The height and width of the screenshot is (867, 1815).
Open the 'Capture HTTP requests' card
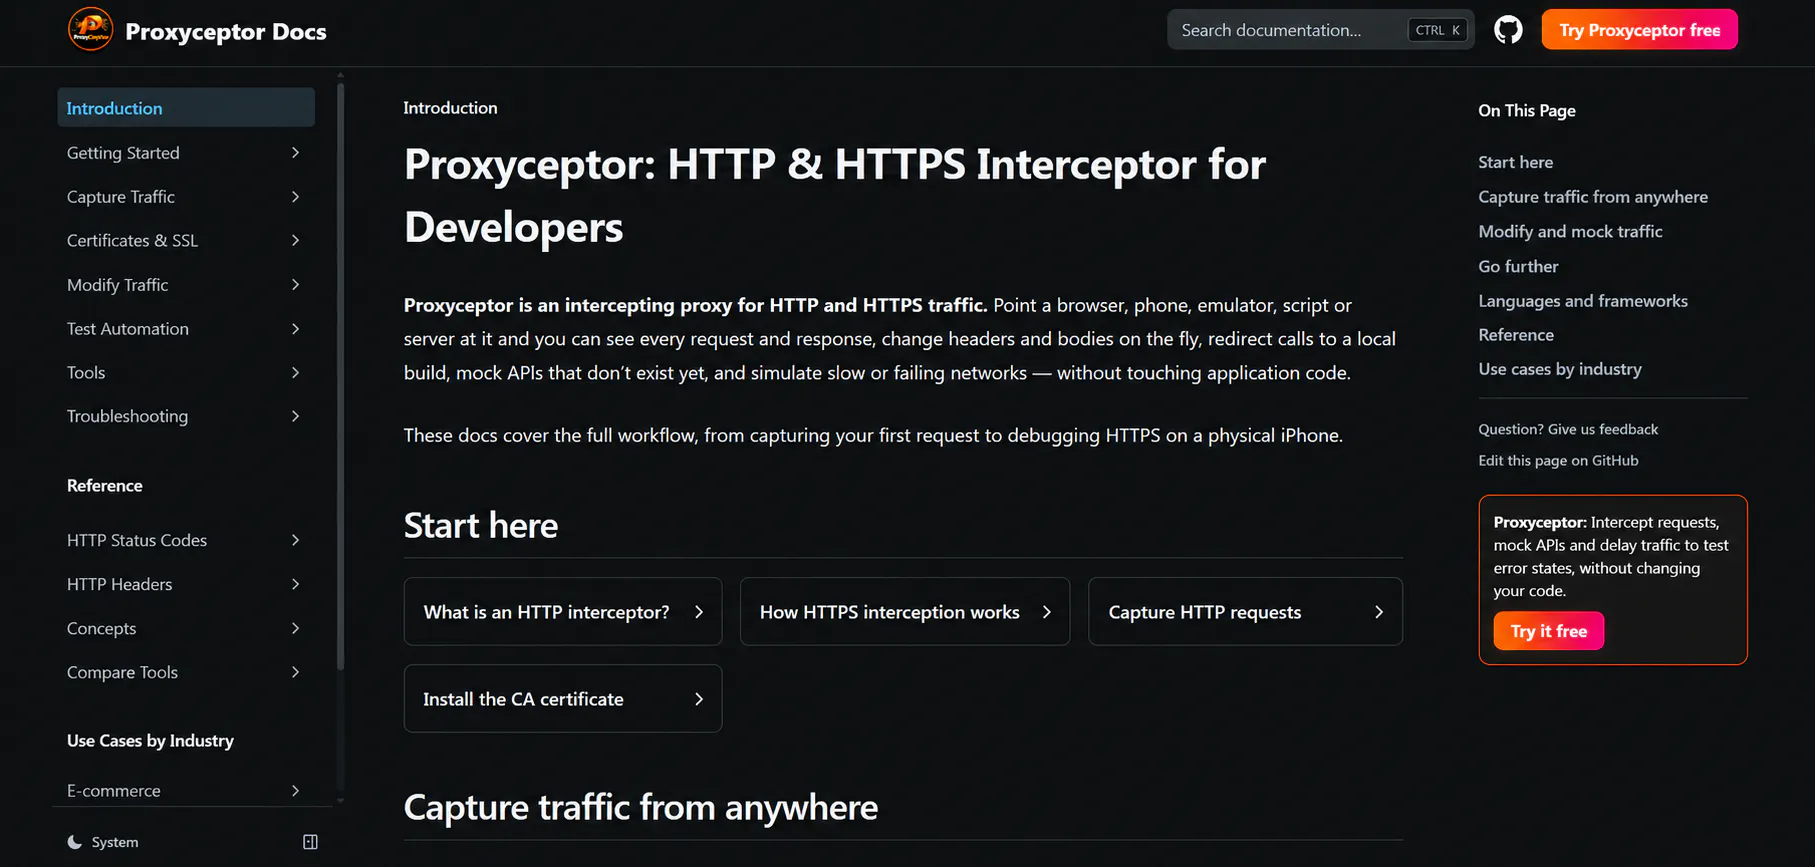1245,612
